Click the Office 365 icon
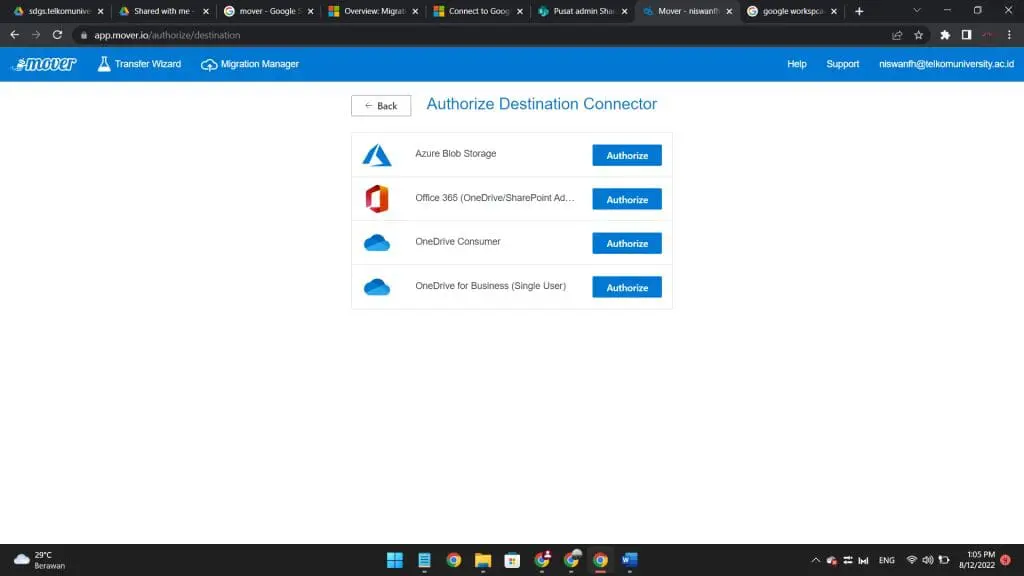This screenshot has height=576, width=1024. point(377,199)
